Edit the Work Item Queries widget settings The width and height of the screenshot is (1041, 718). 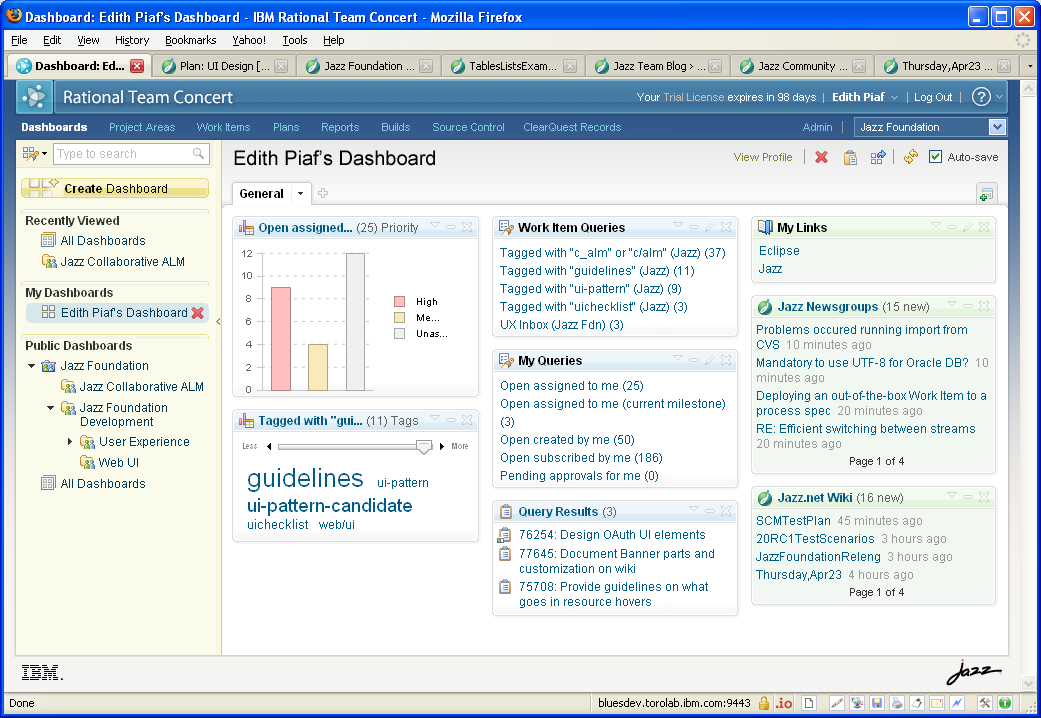(x=710, y=227)
